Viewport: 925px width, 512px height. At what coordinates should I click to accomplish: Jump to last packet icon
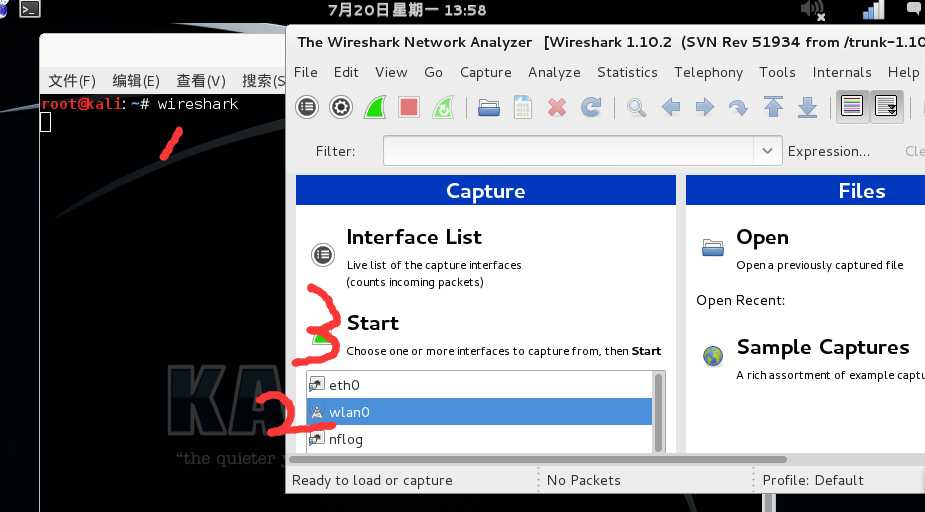tap(807, 107)
